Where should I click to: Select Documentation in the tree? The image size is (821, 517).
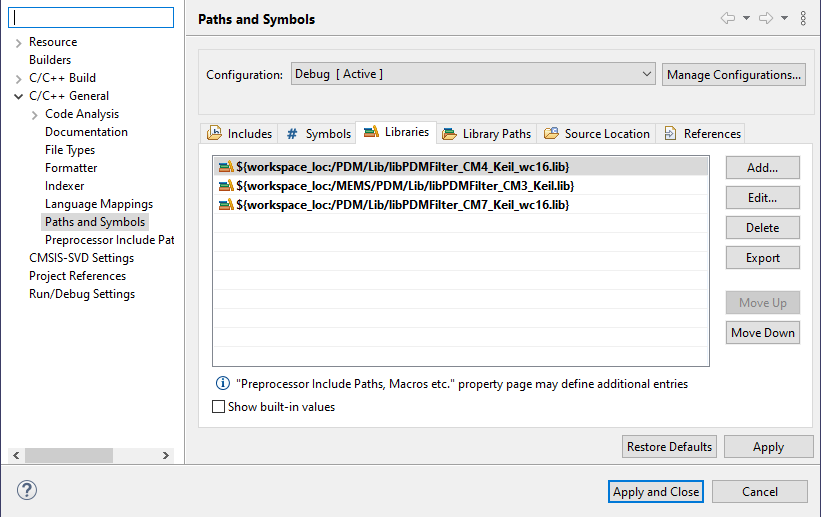pos(86,132)
